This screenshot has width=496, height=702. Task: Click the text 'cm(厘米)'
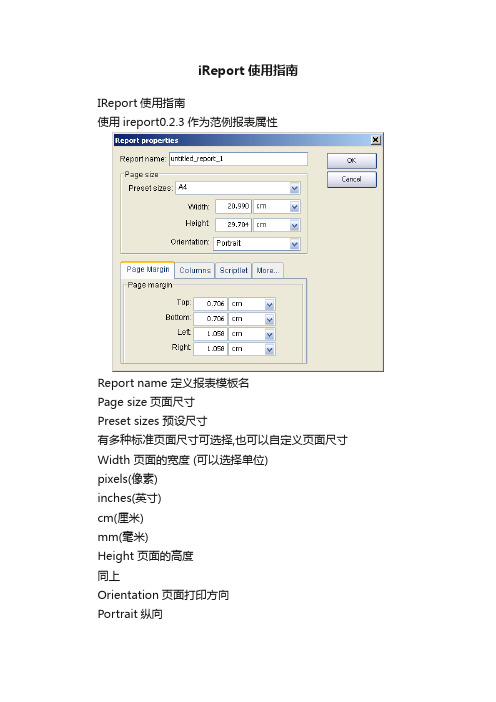point(120,518)
